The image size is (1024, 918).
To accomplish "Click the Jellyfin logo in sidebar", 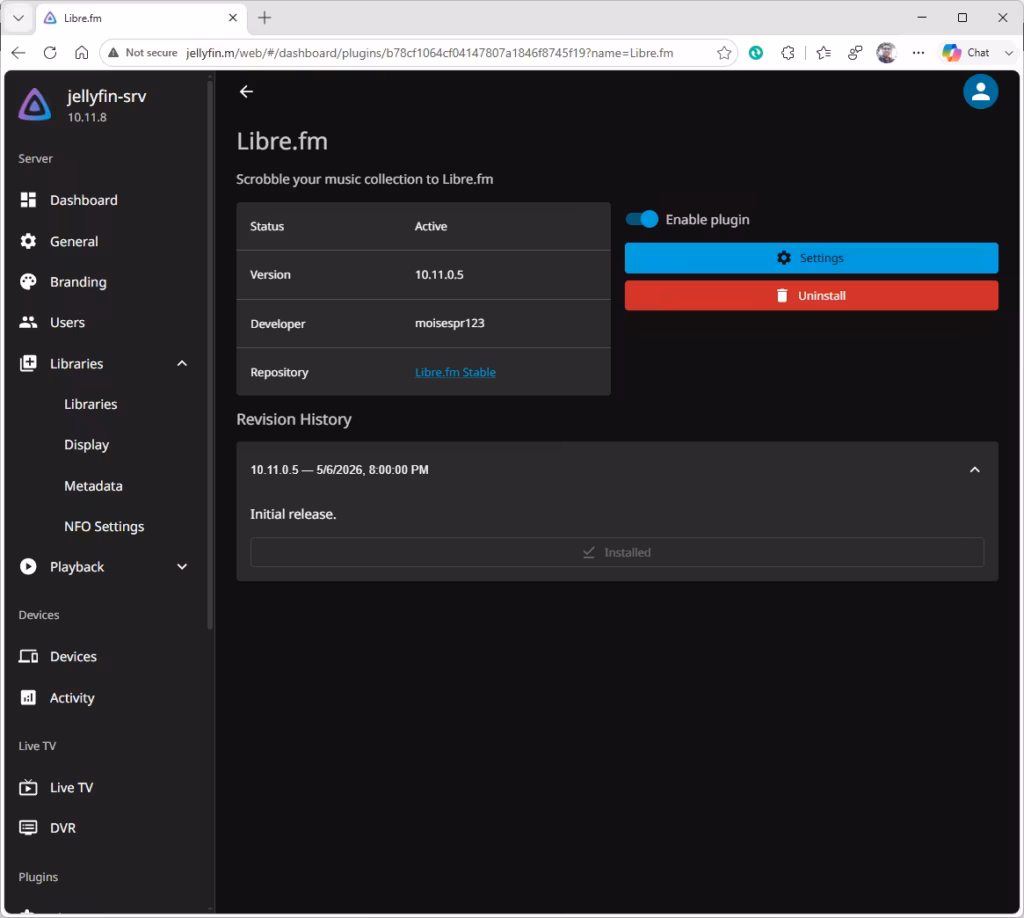I will click(x=35, y=104).
